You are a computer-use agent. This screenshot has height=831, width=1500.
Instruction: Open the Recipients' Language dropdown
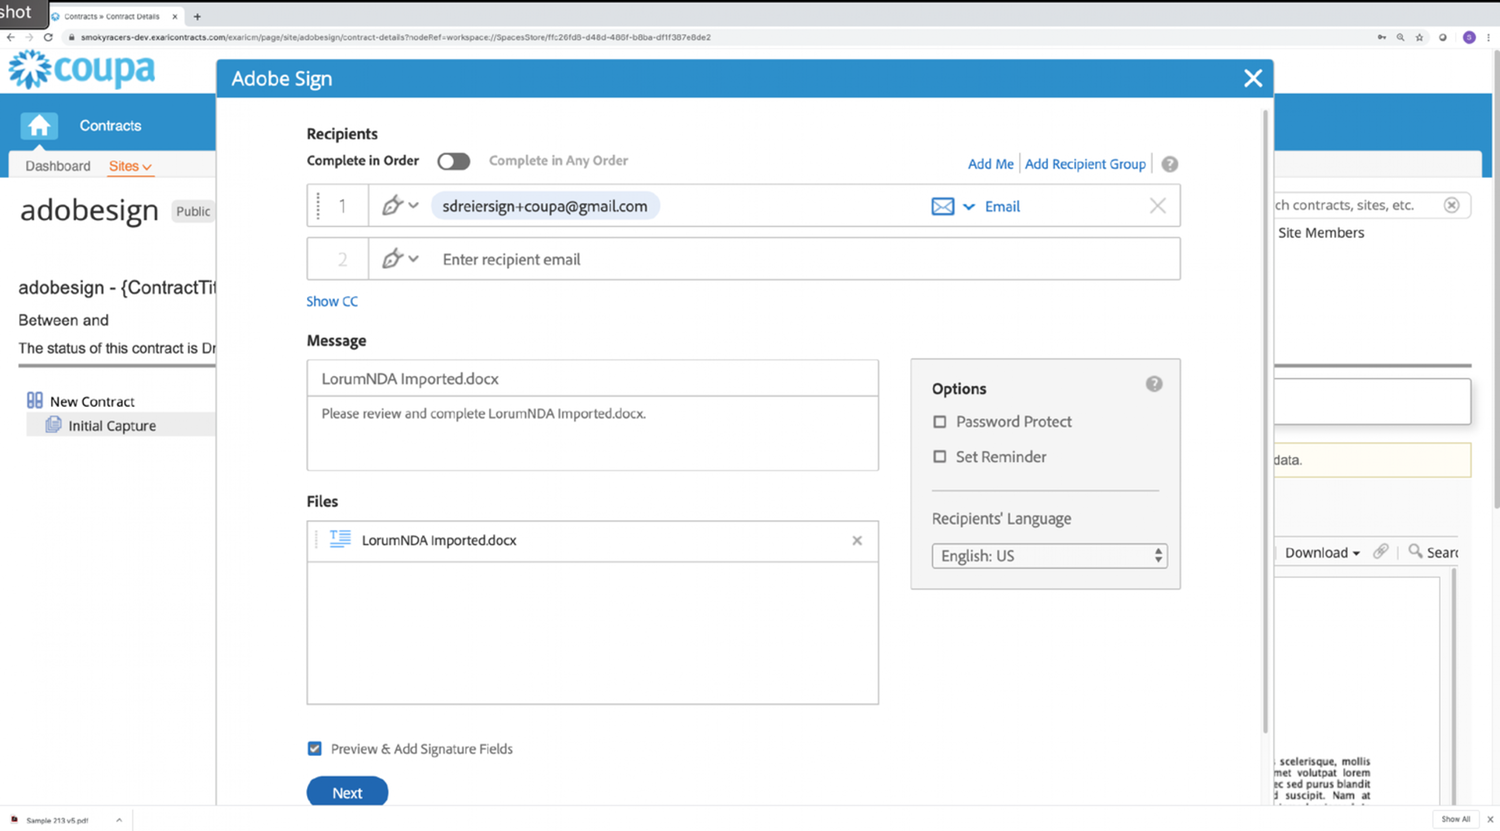(x=1048, y=555)
